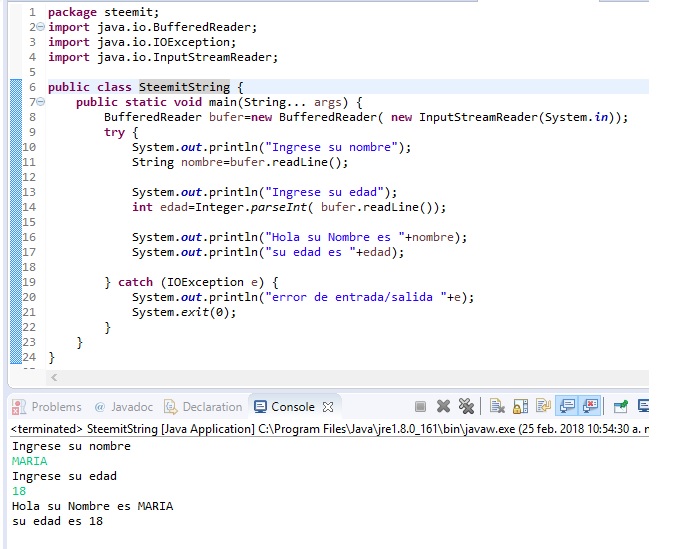Click the Declaration tab icon
Viewport: 687px width, 549px height.
click(x=170, y=407)
